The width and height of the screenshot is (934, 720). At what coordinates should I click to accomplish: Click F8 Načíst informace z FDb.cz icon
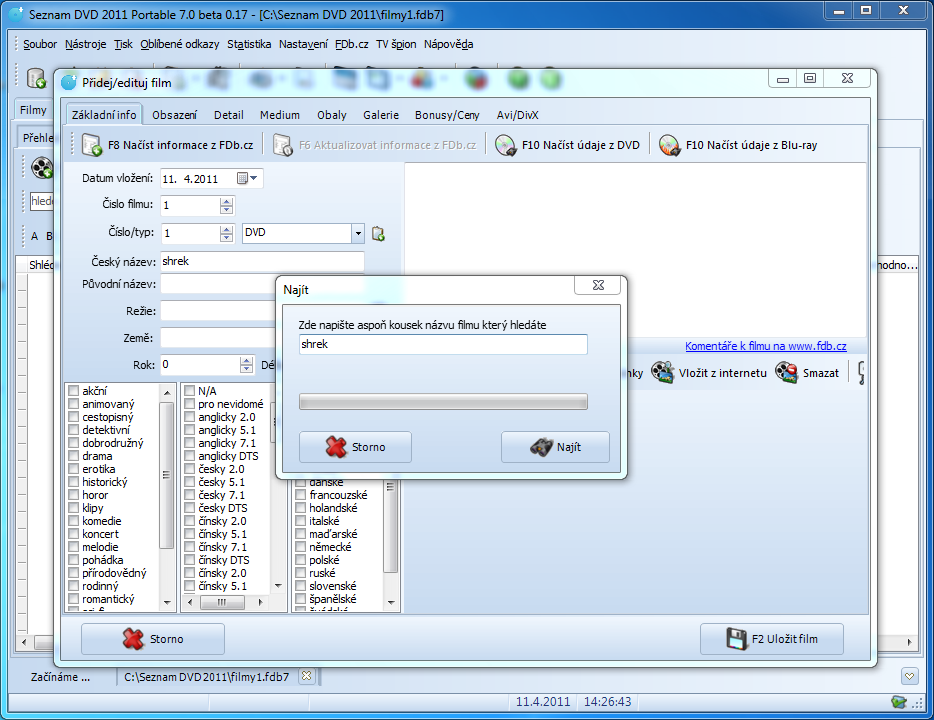pos(92,145)
